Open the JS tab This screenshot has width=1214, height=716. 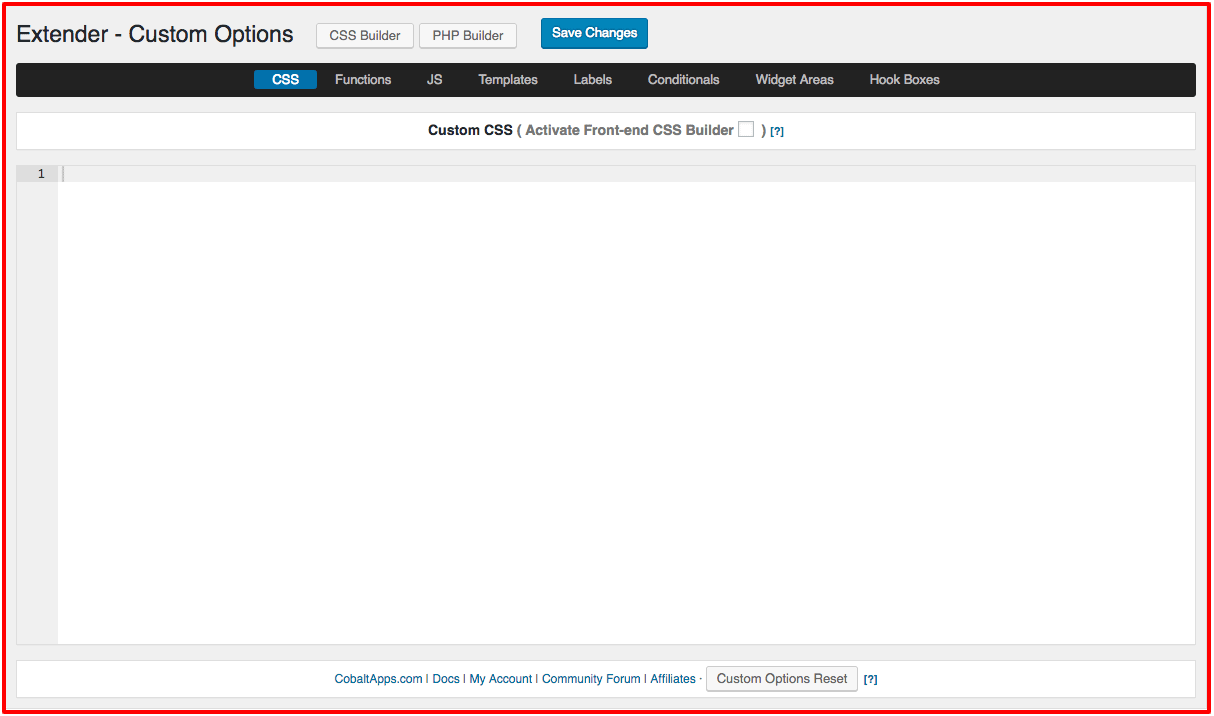pyautogui.click(x=434, y=80)
